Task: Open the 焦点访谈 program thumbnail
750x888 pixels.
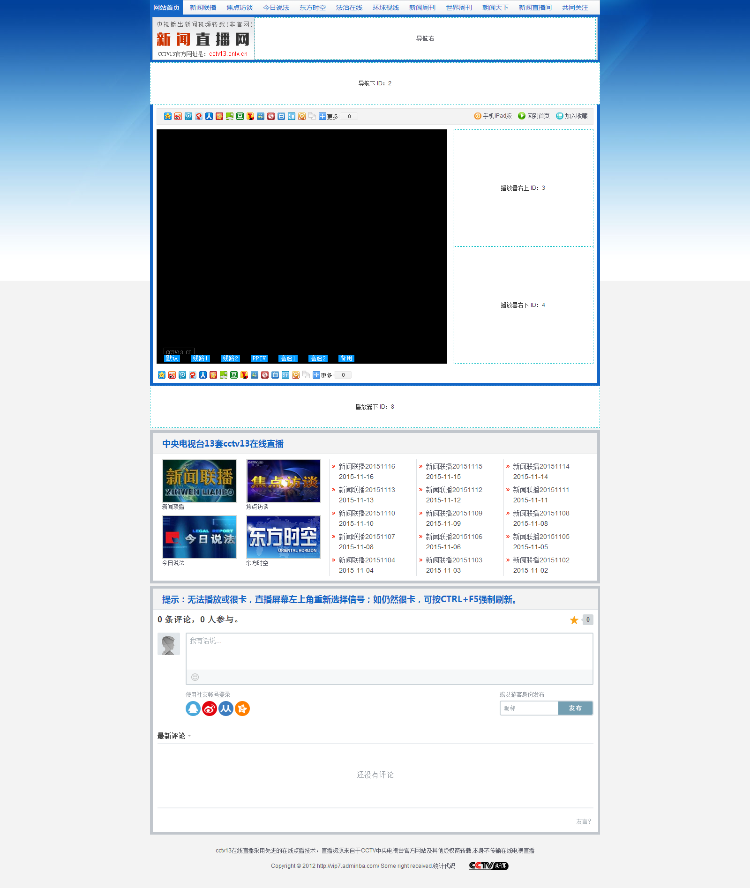Action: [x=283, y=481]
